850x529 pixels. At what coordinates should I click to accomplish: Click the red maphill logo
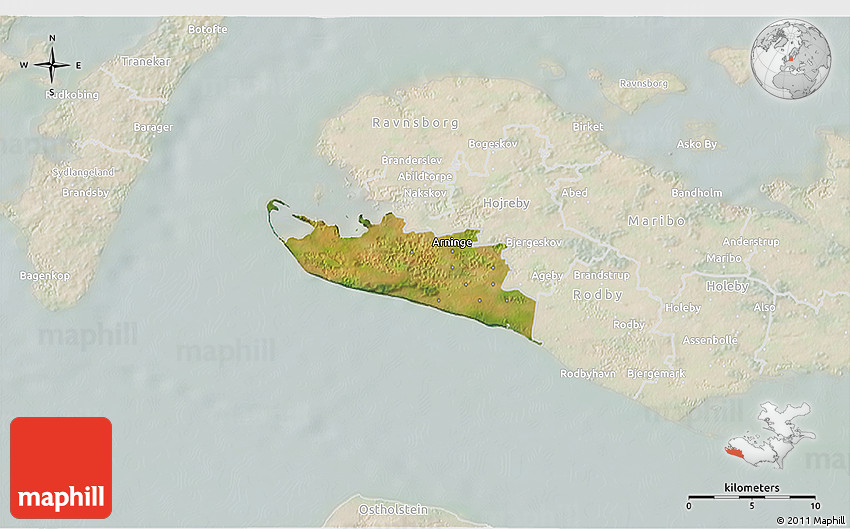(61, 467)
